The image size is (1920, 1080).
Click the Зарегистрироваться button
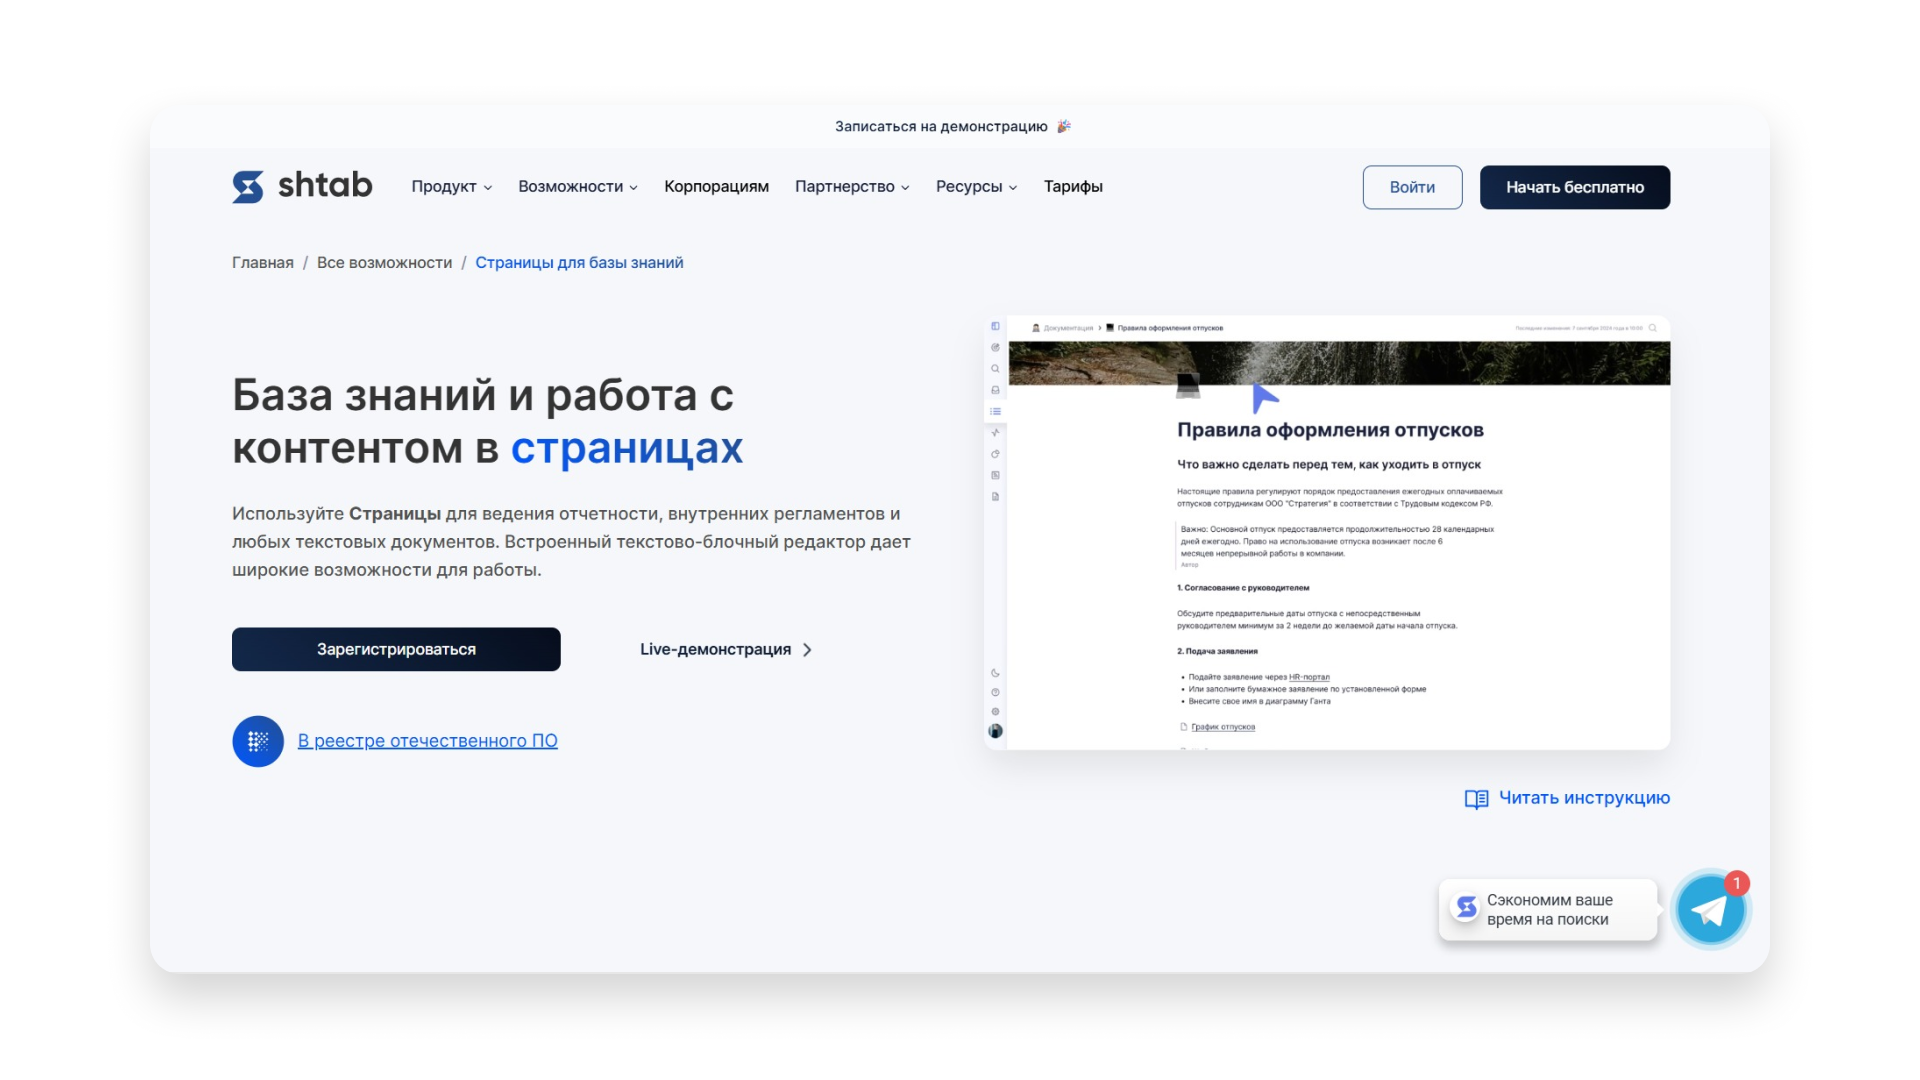pyautogui.click(x=396, y=648)
